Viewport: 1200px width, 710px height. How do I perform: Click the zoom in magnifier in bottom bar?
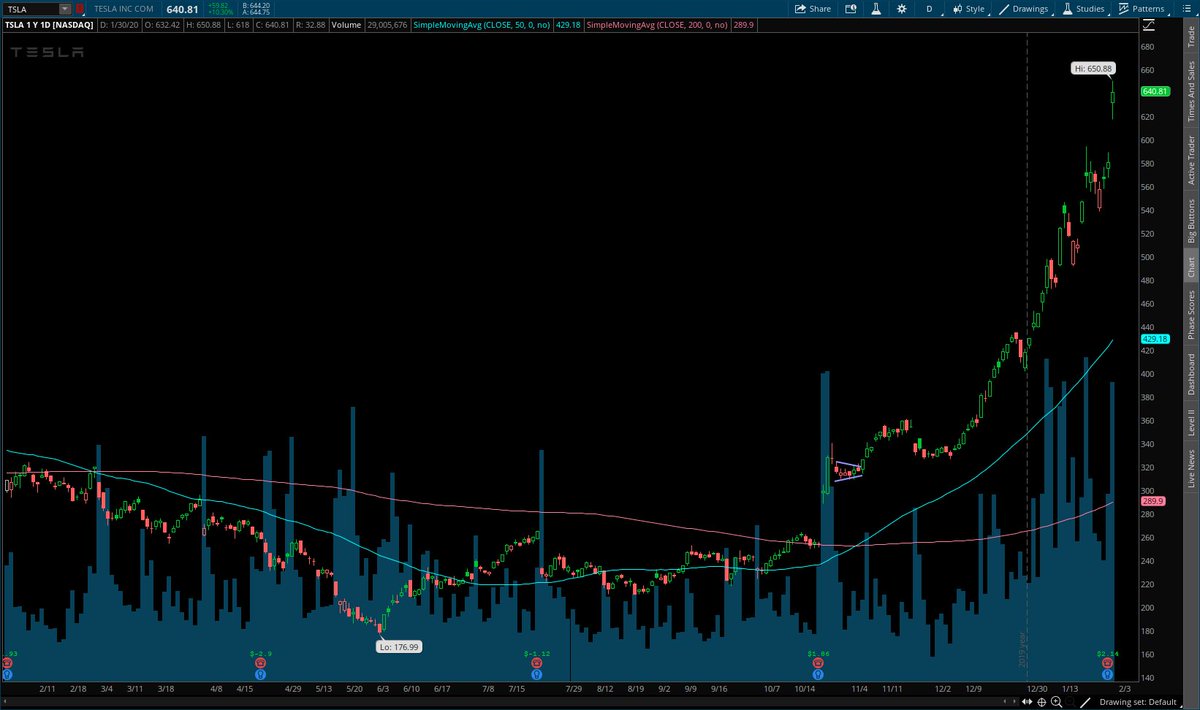[x=1056, y=702]
